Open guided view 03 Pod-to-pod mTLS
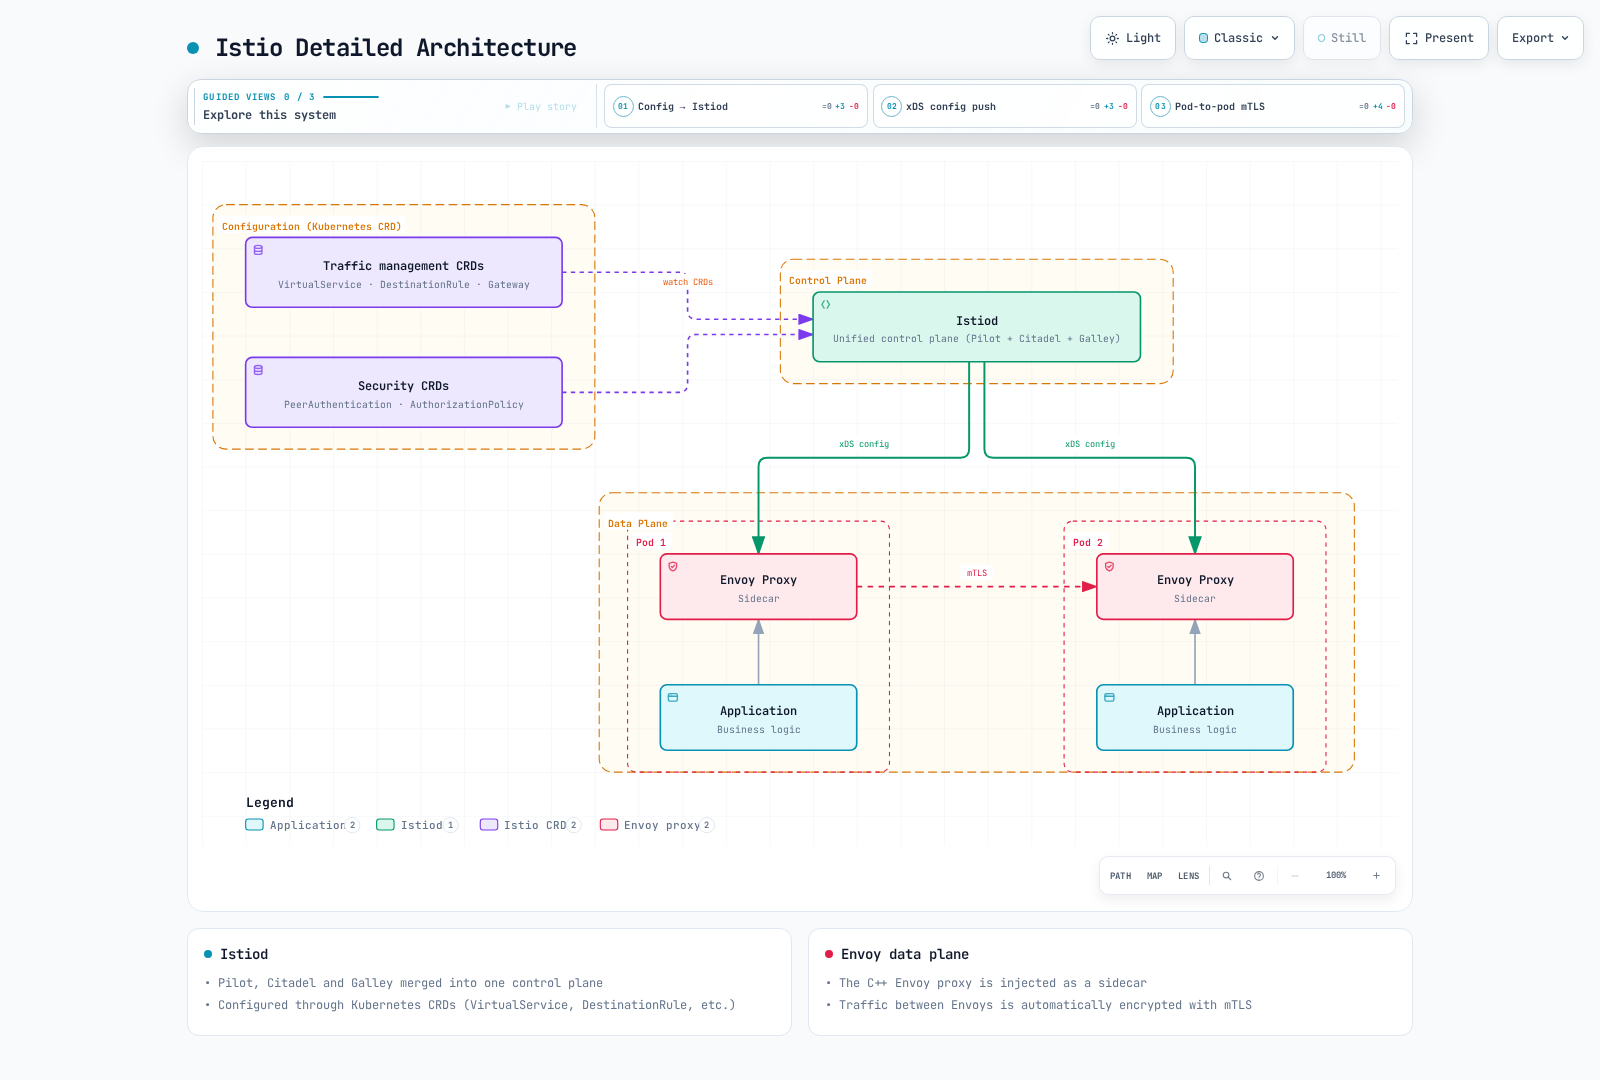1600x1080 pixels. pyautogui.click(x=1273, y=106)
